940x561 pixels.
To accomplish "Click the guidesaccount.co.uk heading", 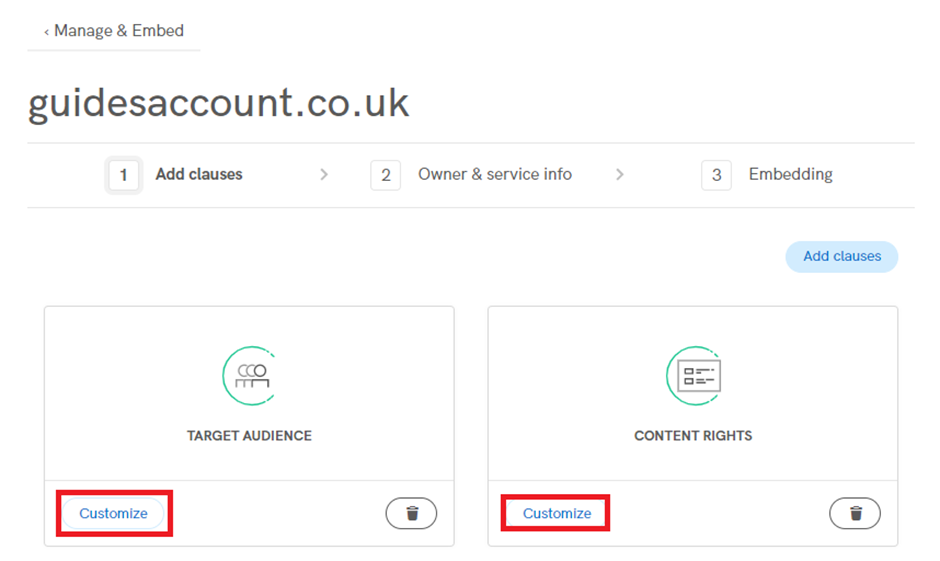I will click(218, 104).
